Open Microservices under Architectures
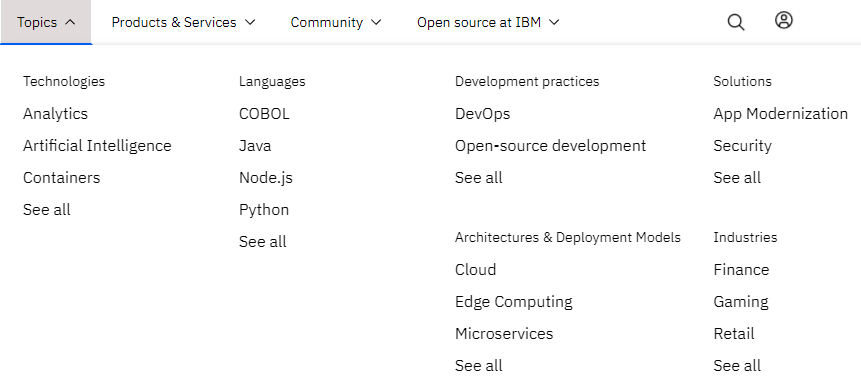Image resolution: width=861 pixels, height=385 pixels. (x=504, y=333)
